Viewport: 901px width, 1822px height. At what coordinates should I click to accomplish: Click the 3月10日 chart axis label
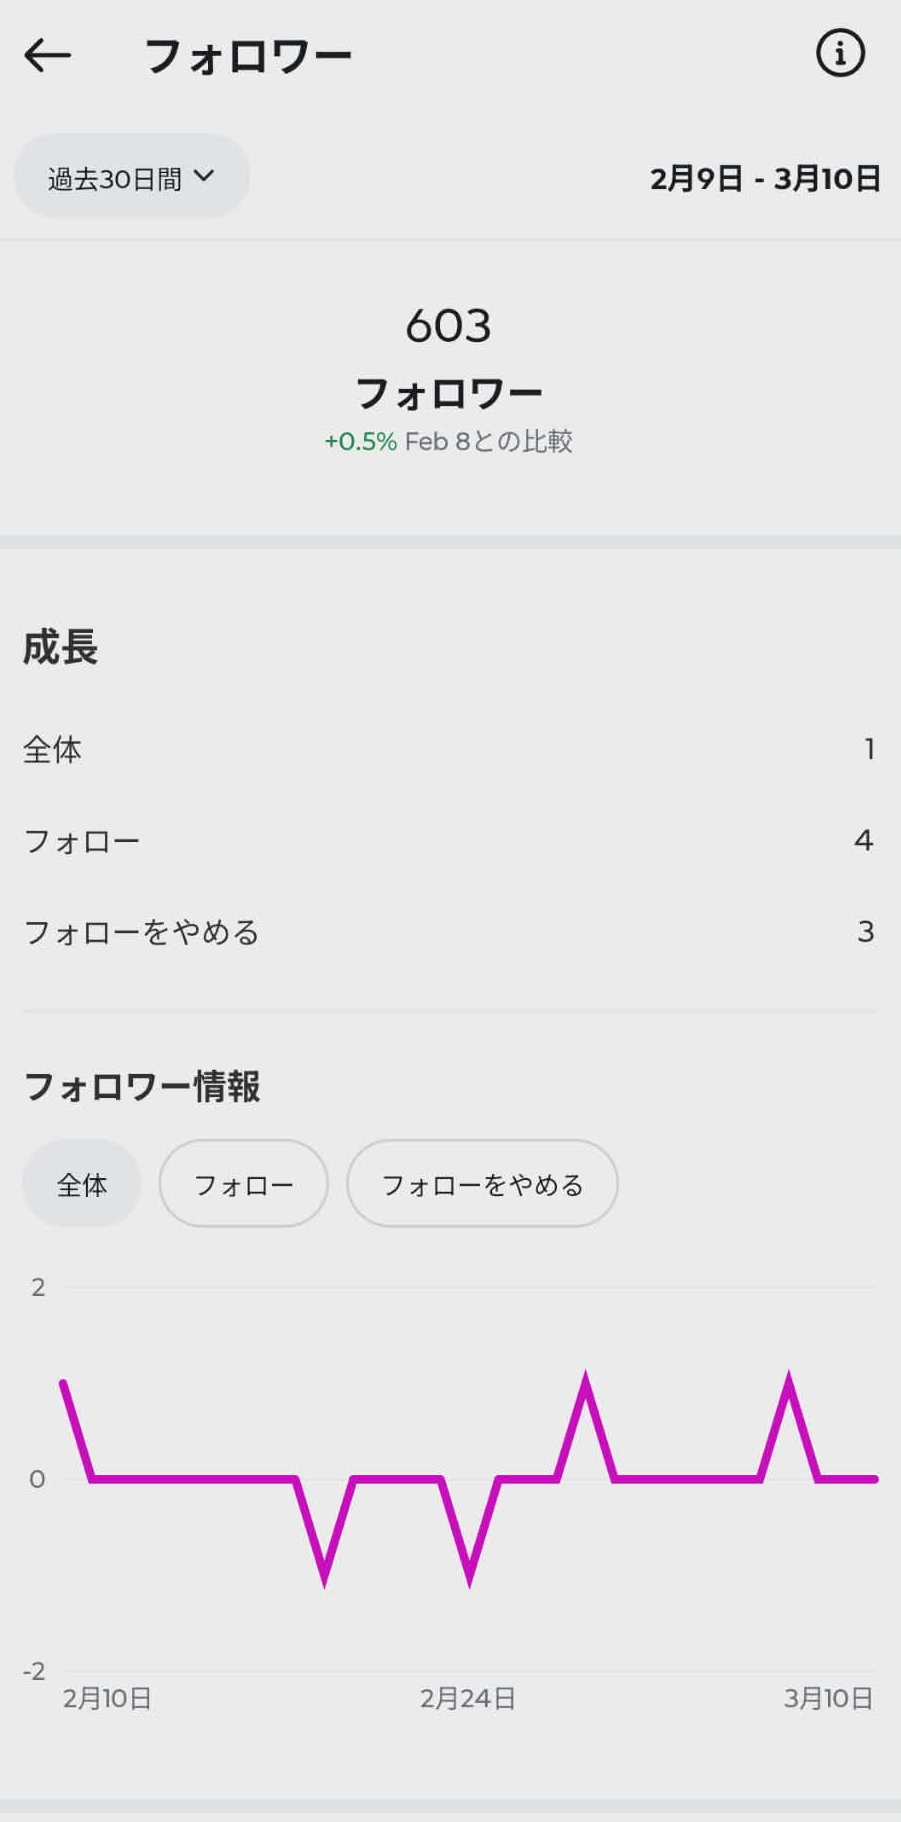pos(828,1698)
